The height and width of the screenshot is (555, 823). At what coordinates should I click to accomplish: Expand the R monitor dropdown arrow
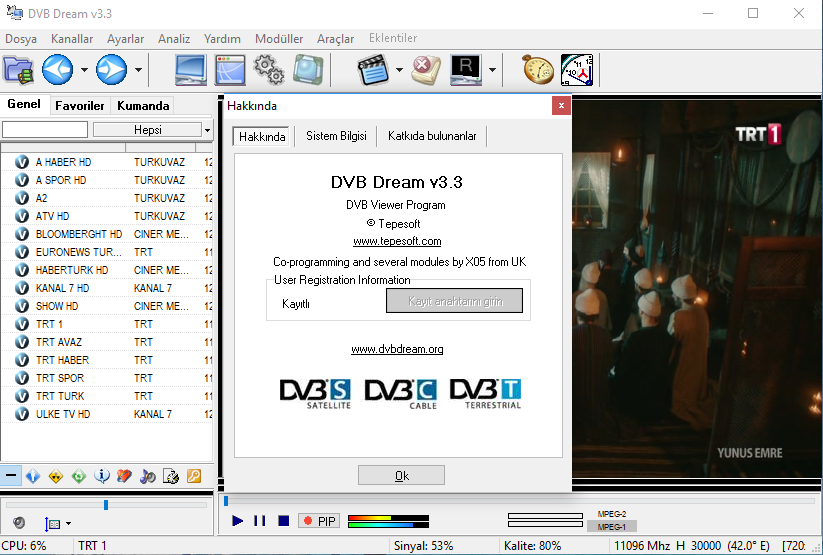point(492,70)
